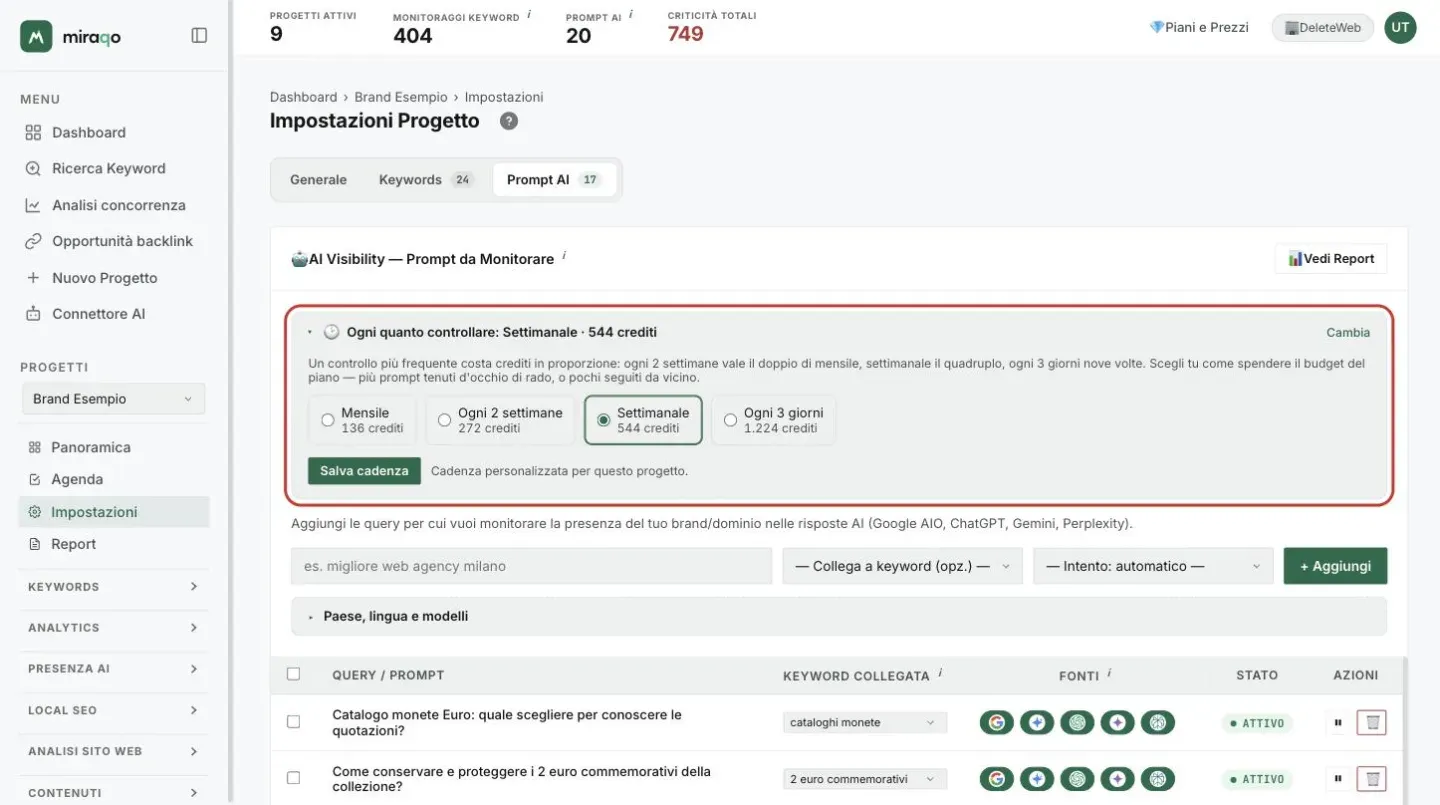Click the Salva cadenza button
Image resolution: width=1440 pixels, height=805 pixels.
click(x=364, y=471)
